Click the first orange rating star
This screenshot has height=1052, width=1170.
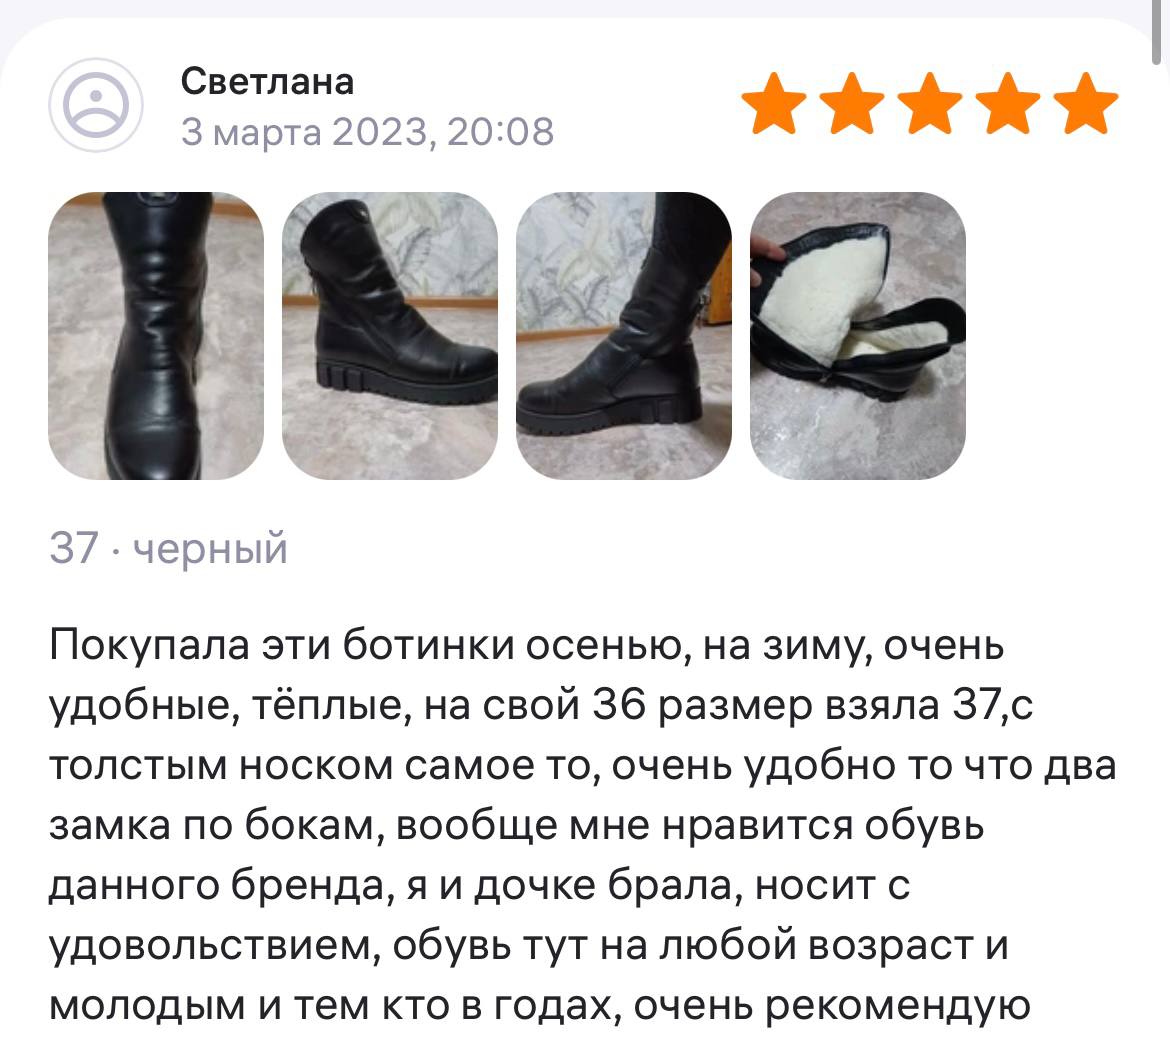coord(774,103)
